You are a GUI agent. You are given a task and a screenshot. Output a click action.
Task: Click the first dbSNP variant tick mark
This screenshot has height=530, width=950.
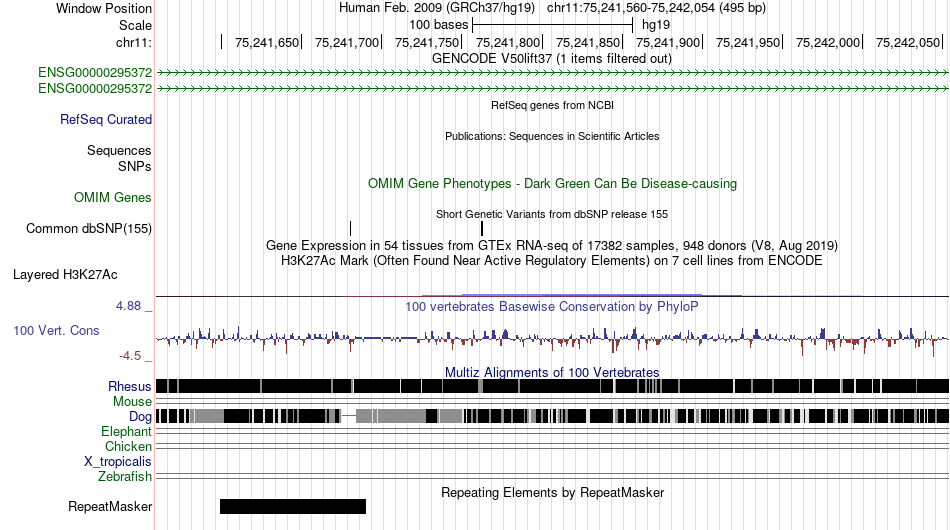[x=350, y=228]
